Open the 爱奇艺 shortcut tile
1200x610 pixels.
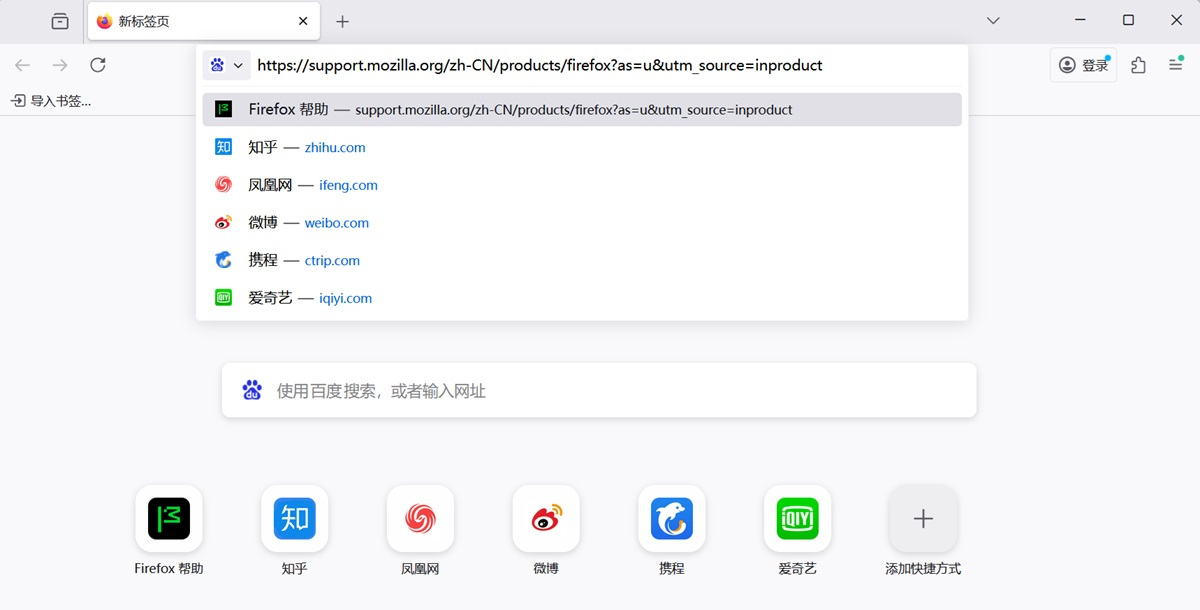tap(797, 519)
